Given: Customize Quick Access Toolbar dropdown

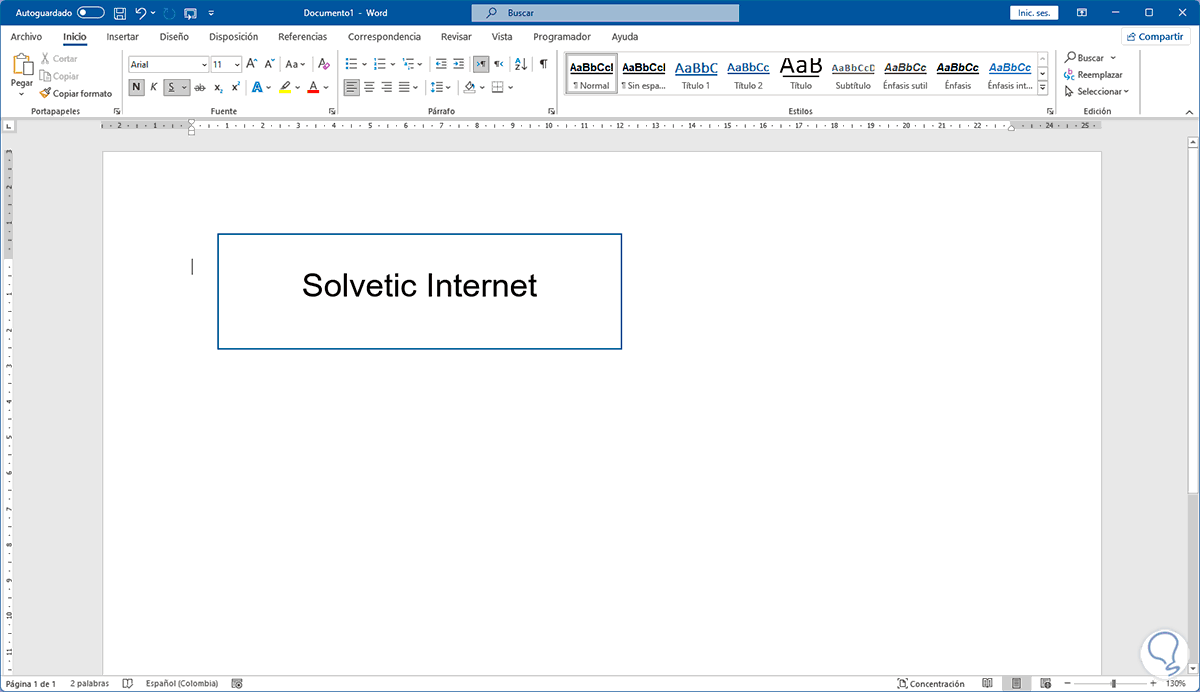Looking at the screenshot, I should [x=211, y=13].
